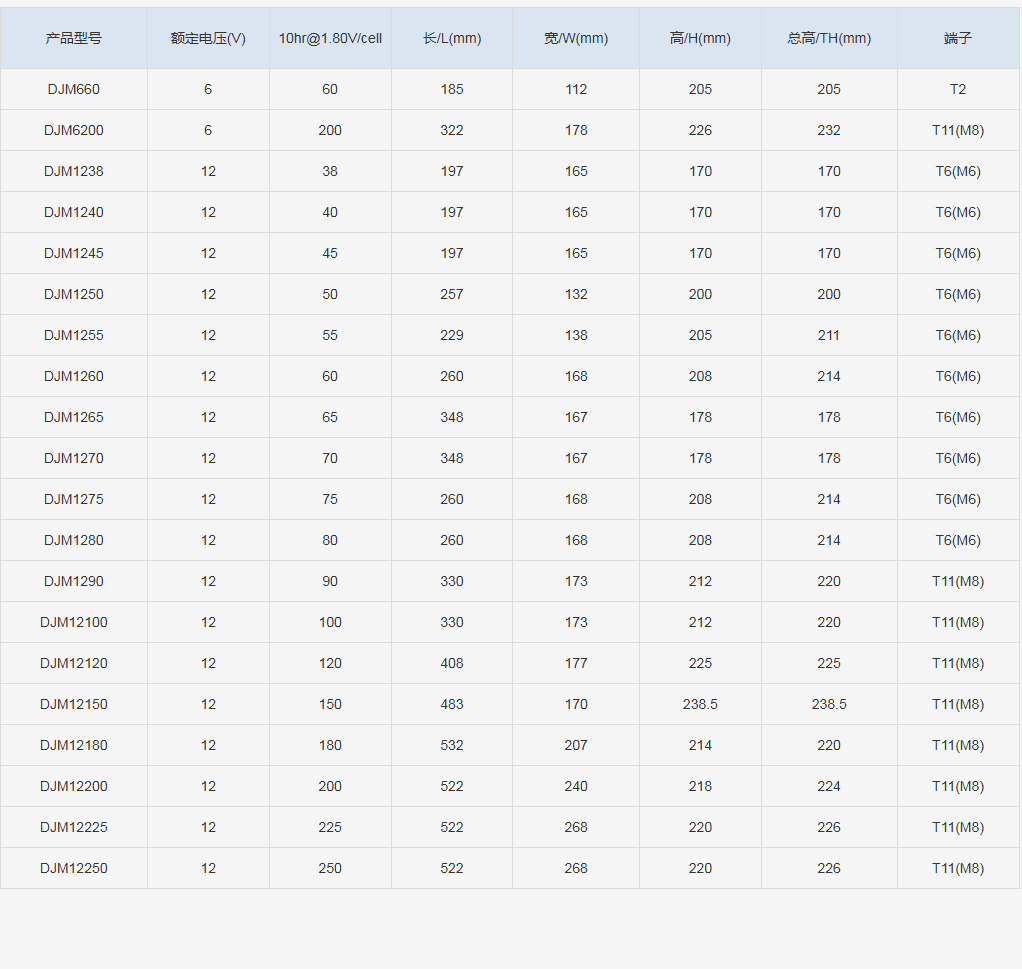This screenshot has width=1022, height=970.
Task: Select the DJM1240 model cell
Action: [x=74, y=213]
